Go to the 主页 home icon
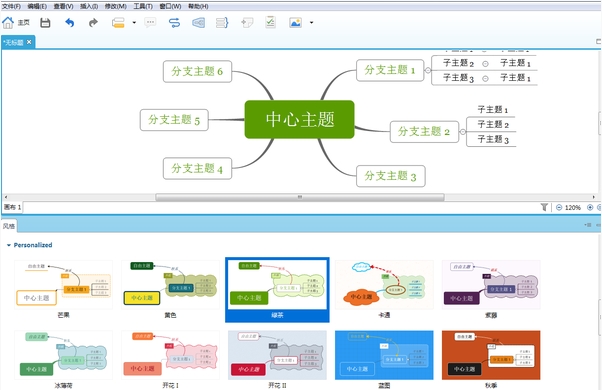The image size is (602, 390). coord(8,23)
